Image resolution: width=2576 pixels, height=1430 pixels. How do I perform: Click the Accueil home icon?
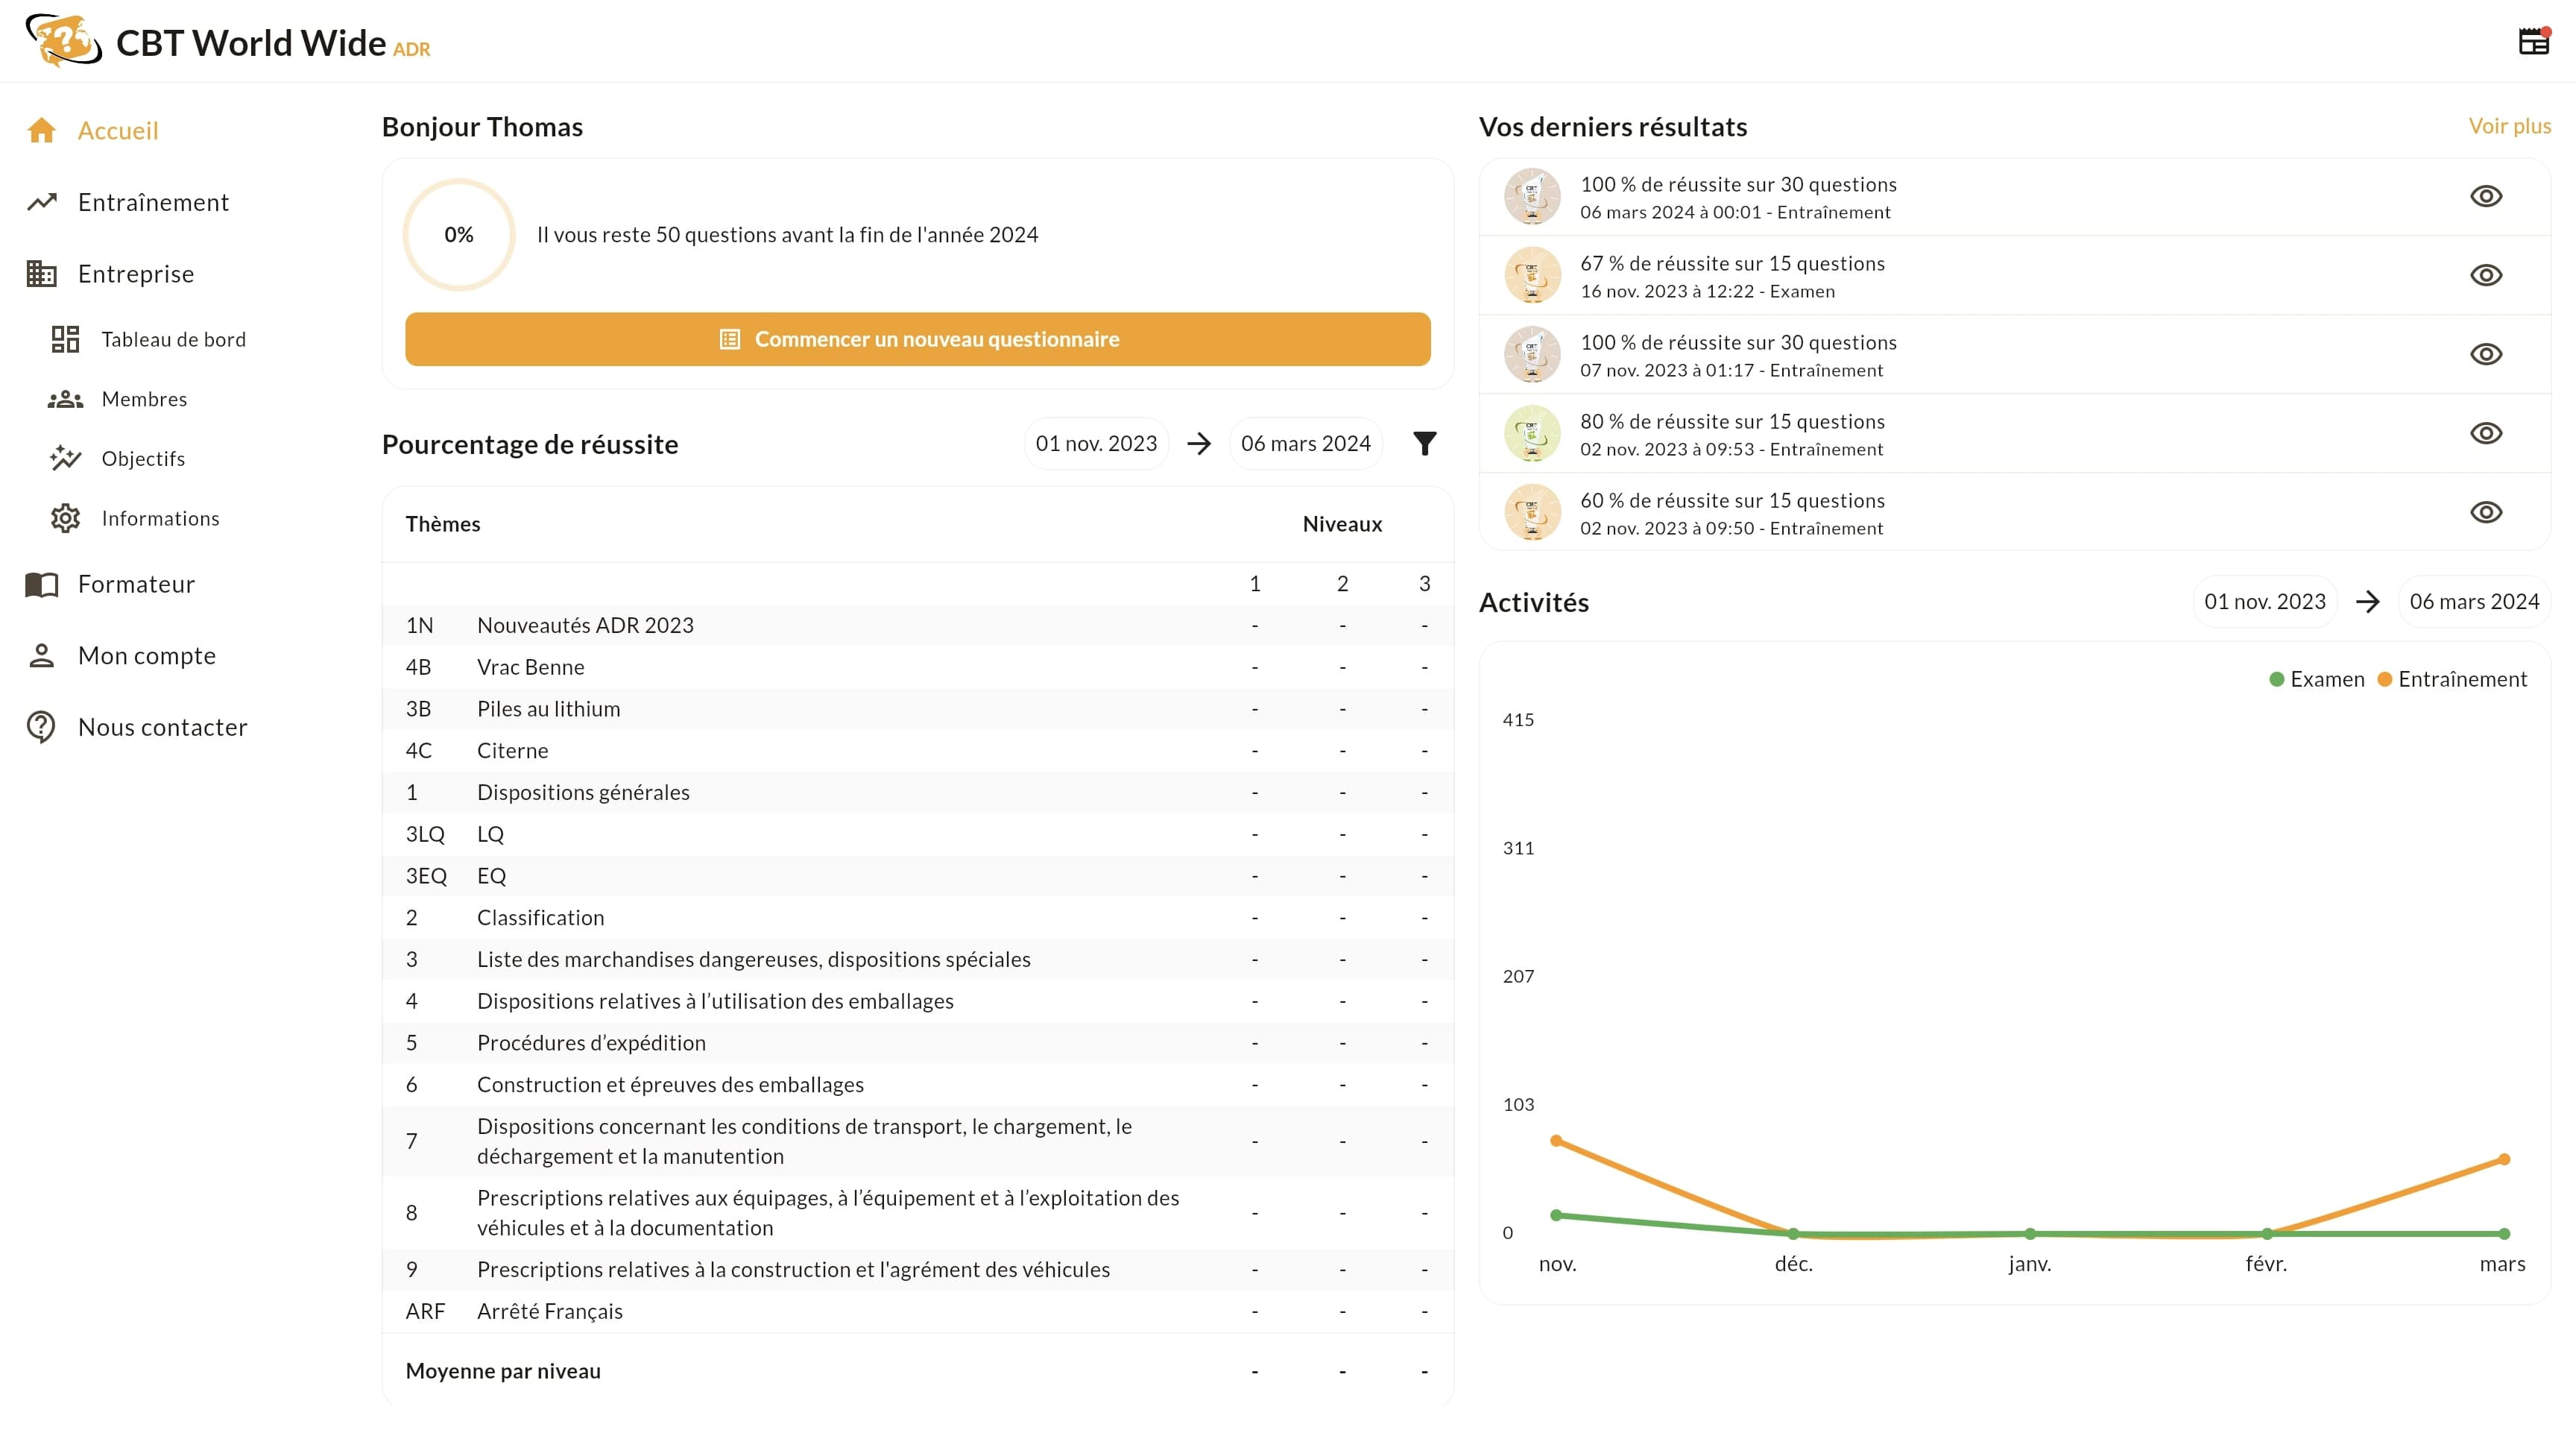click(x=42, y=131)
